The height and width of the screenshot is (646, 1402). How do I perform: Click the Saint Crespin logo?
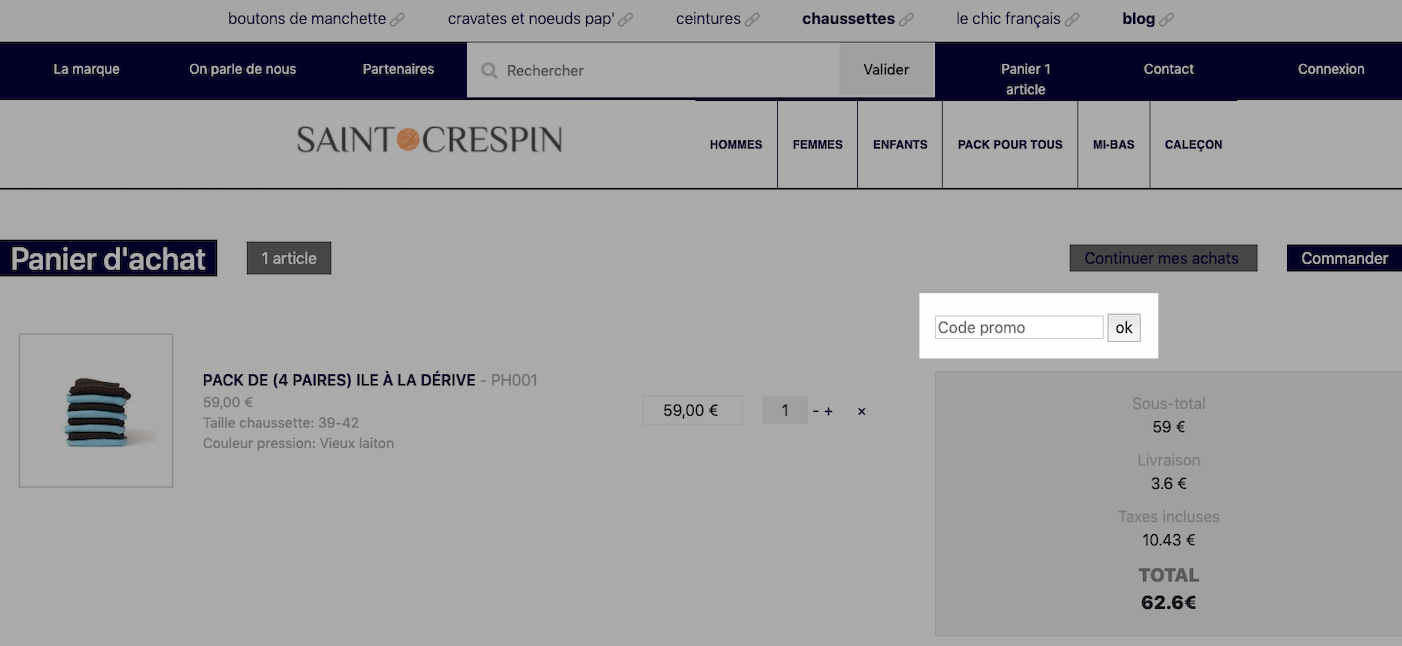click(429, 140)
